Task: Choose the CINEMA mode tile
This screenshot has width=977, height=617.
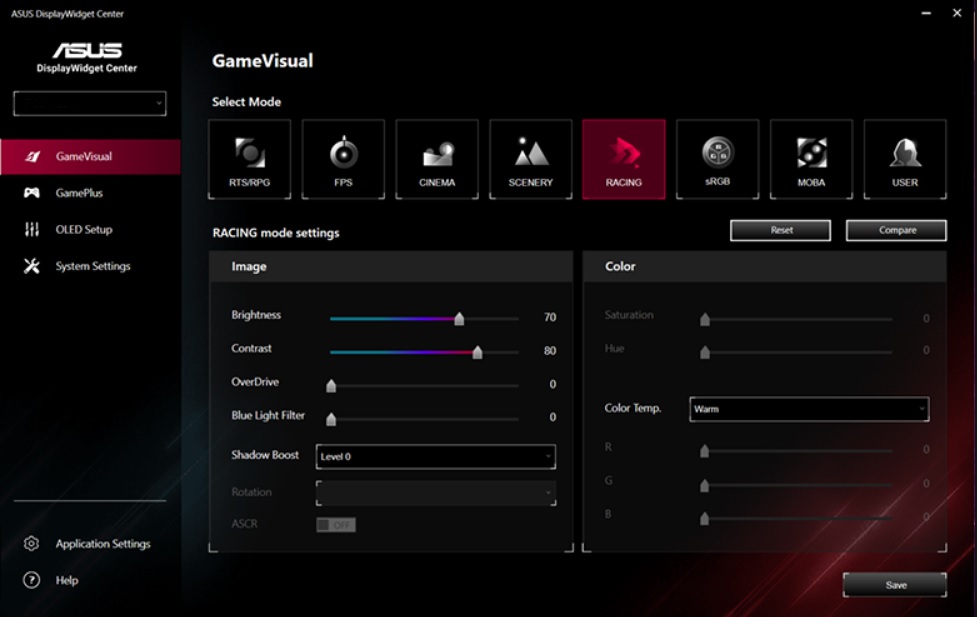Action: [437, 160]
